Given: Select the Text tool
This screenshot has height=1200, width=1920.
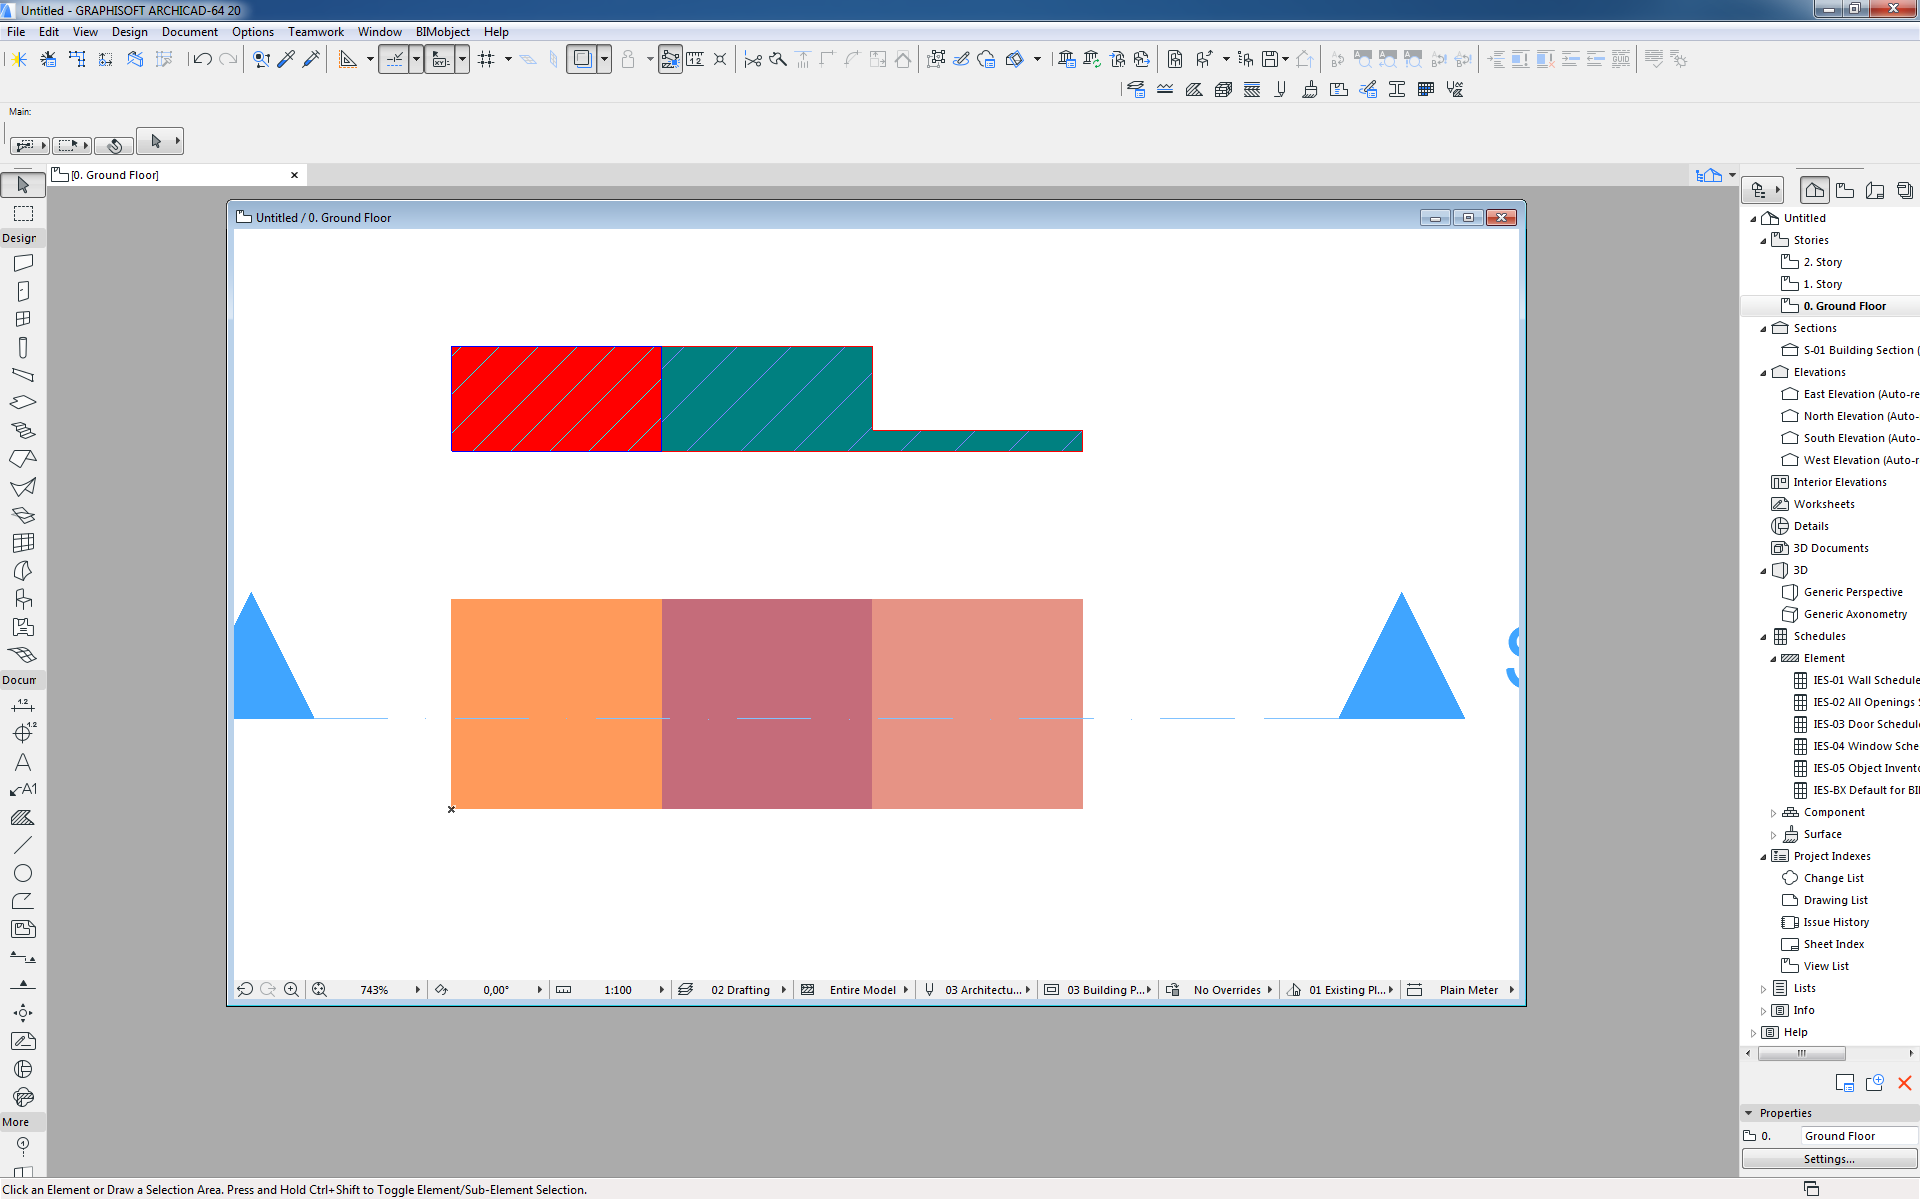Looking at the screenshot, I should coord(23,762).
